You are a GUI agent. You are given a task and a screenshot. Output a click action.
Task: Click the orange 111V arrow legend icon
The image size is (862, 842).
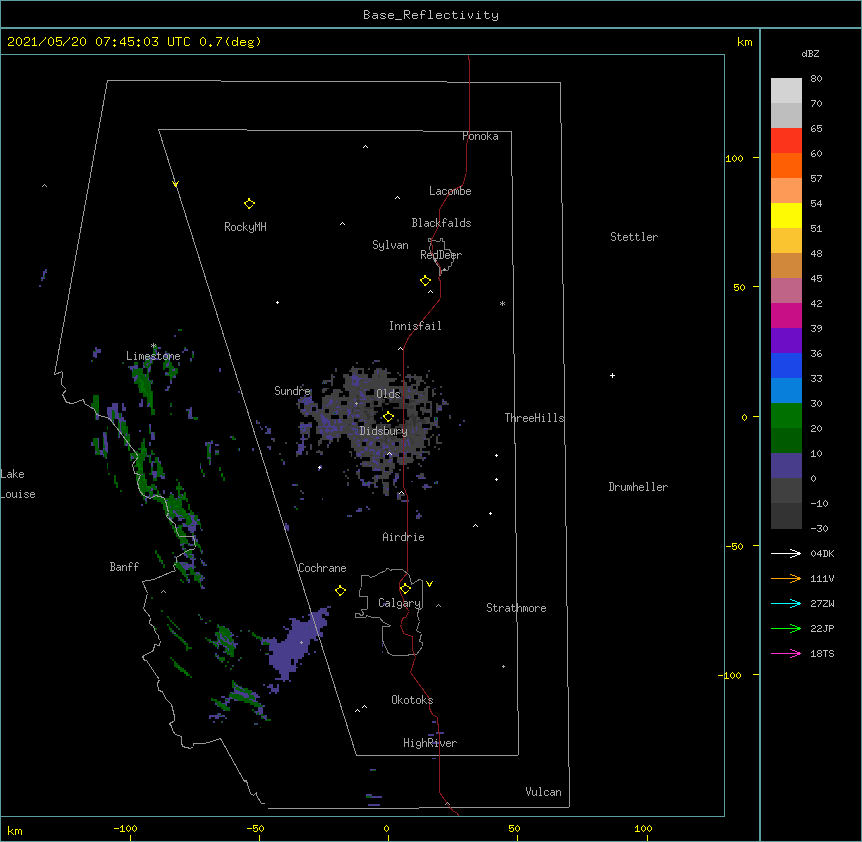point(786,578)
